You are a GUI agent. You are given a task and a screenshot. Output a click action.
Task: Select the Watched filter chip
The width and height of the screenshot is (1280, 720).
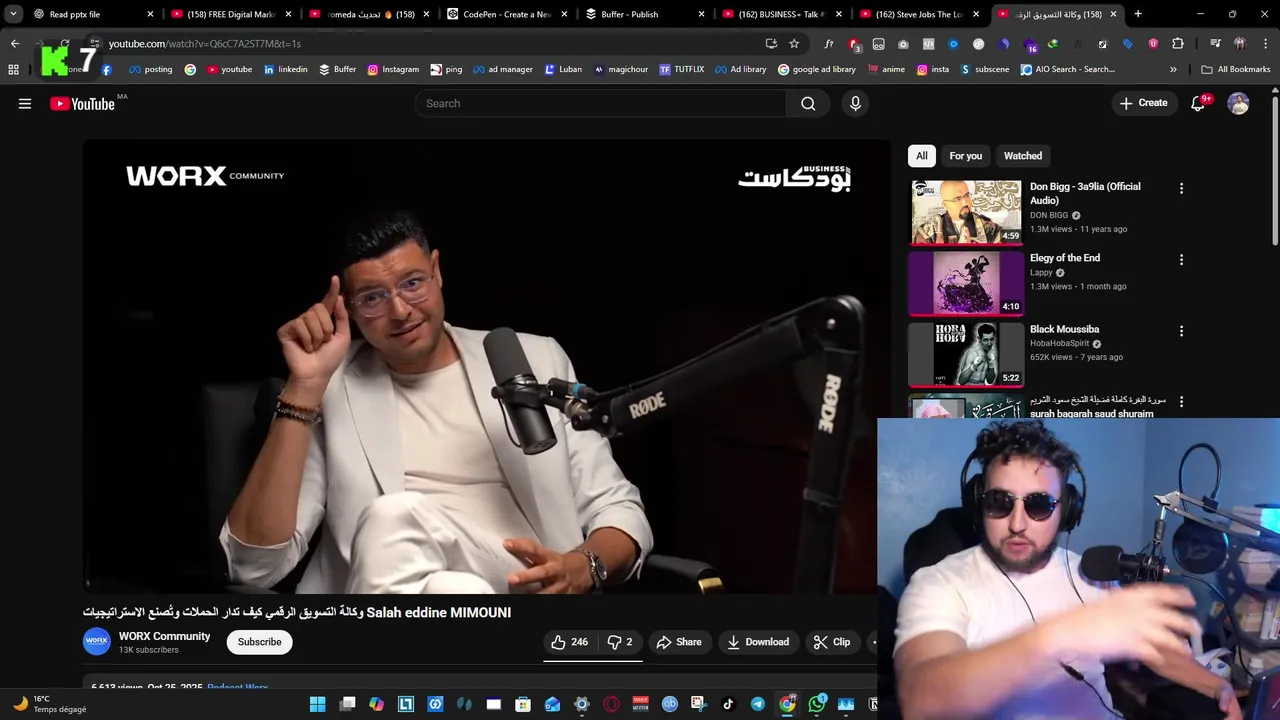tap(1023, 156)
